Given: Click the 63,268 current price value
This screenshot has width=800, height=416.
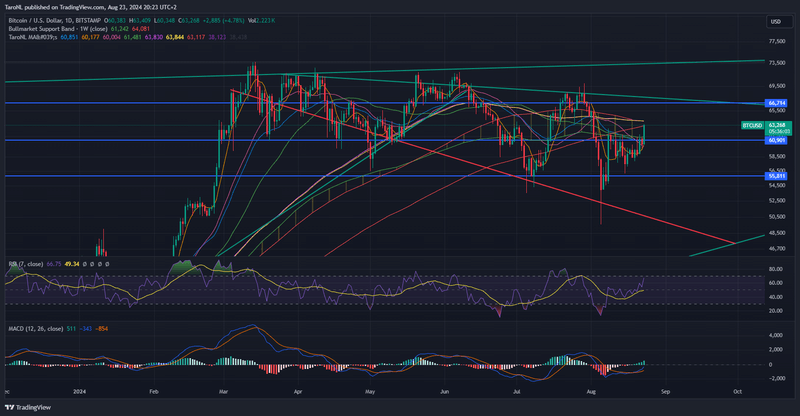Looking at the screenshot, I should (x=777, y=125).
